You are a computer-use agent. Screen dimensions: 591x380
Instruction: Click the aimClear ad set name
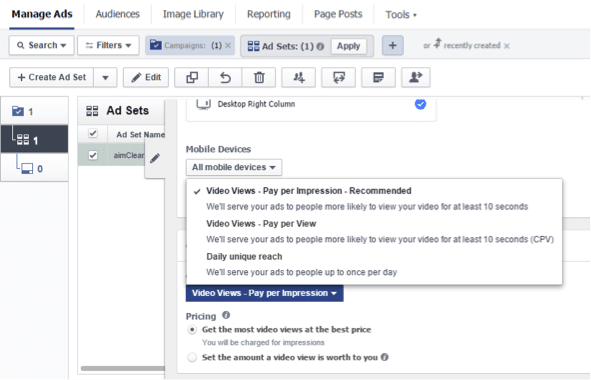point(129,155)
